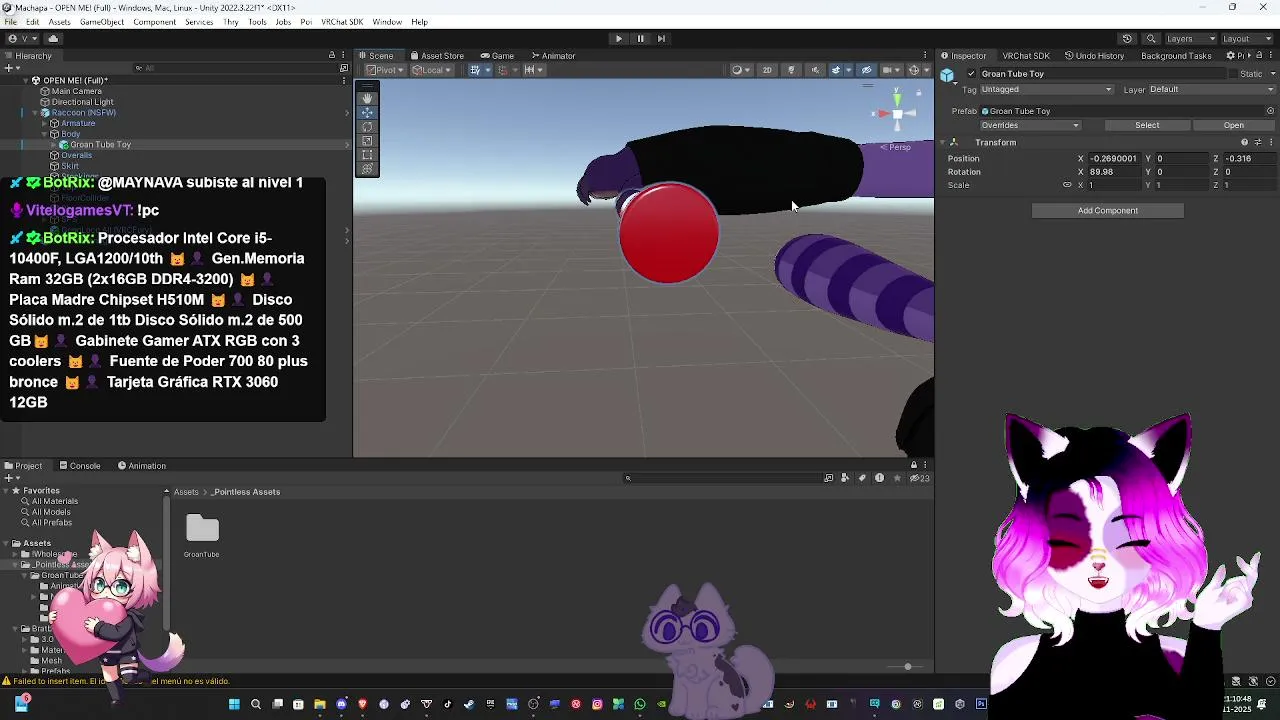The width and height of the screenshot is (1280, 720).
Task: Select the Rotate tool
Action: (x=367, y=126)
